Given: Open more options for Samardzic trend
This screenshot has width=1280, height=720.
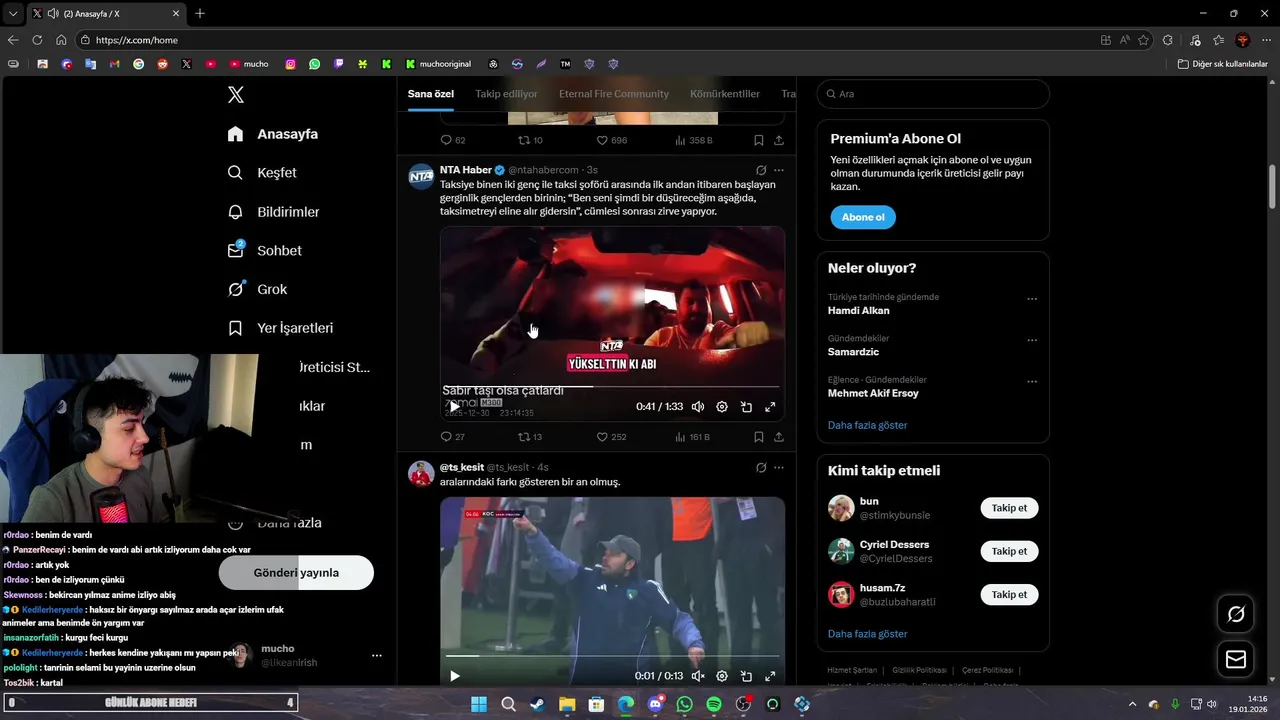Looking at the screenshot, I should click(x=1032, y=340).
